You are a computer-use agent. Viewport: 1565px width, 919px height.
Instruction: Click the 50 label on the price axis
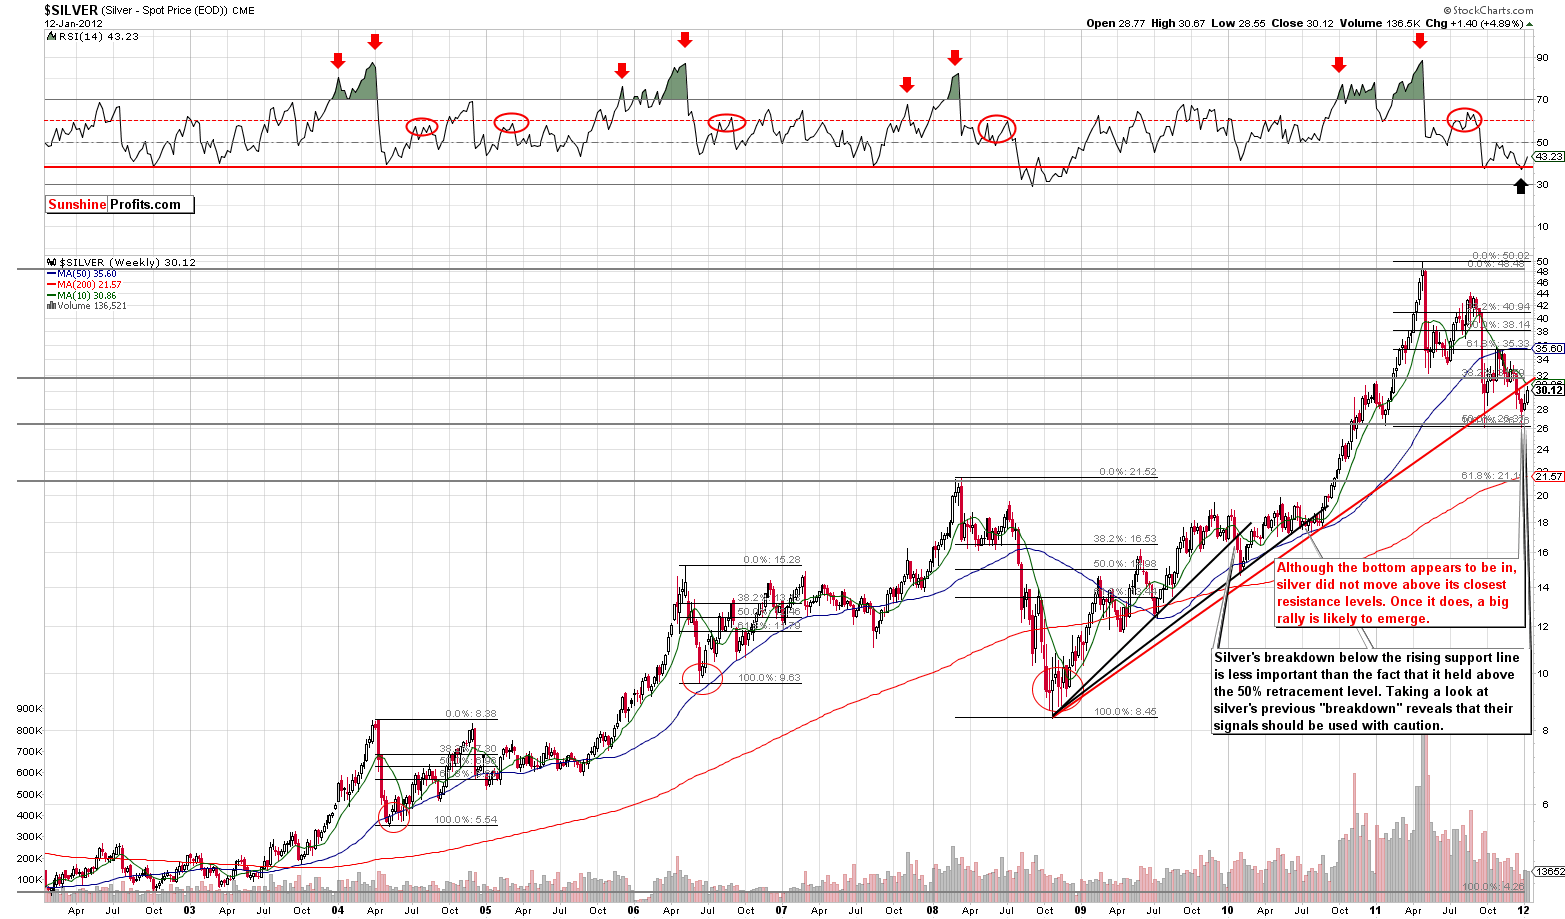(x=1542, y=261)
